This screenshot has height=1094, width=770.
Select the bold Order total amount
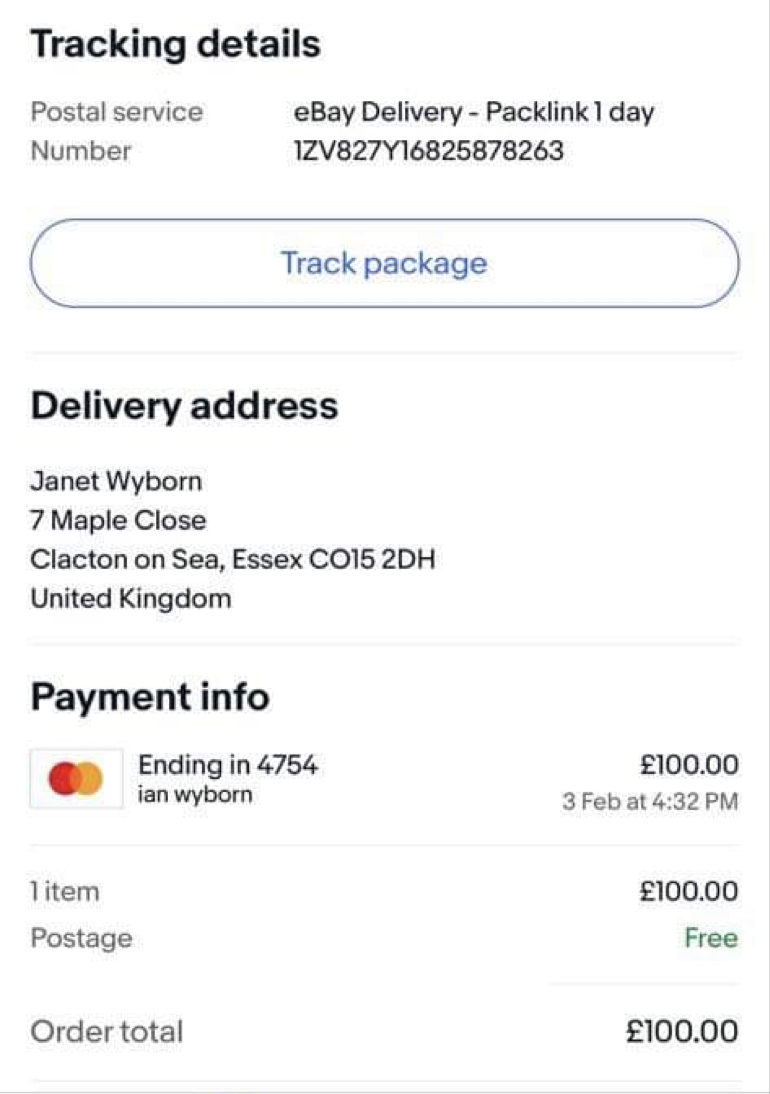[x=682, y=1032]
